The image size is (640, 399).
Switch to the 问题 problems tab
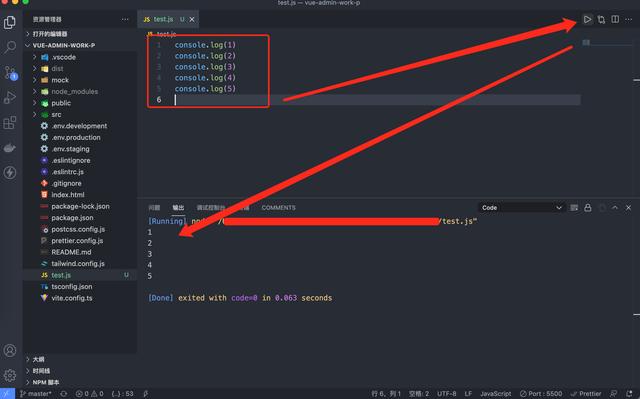point(154,208)
